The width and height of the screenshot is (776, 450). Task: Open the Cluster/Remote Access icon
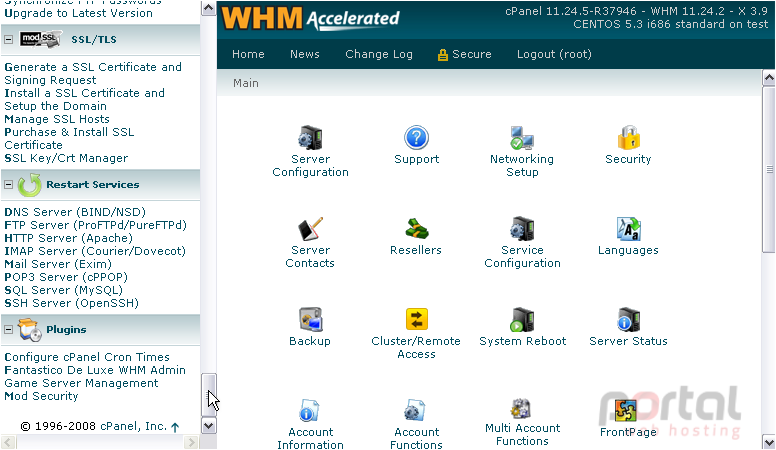point(416,319)
